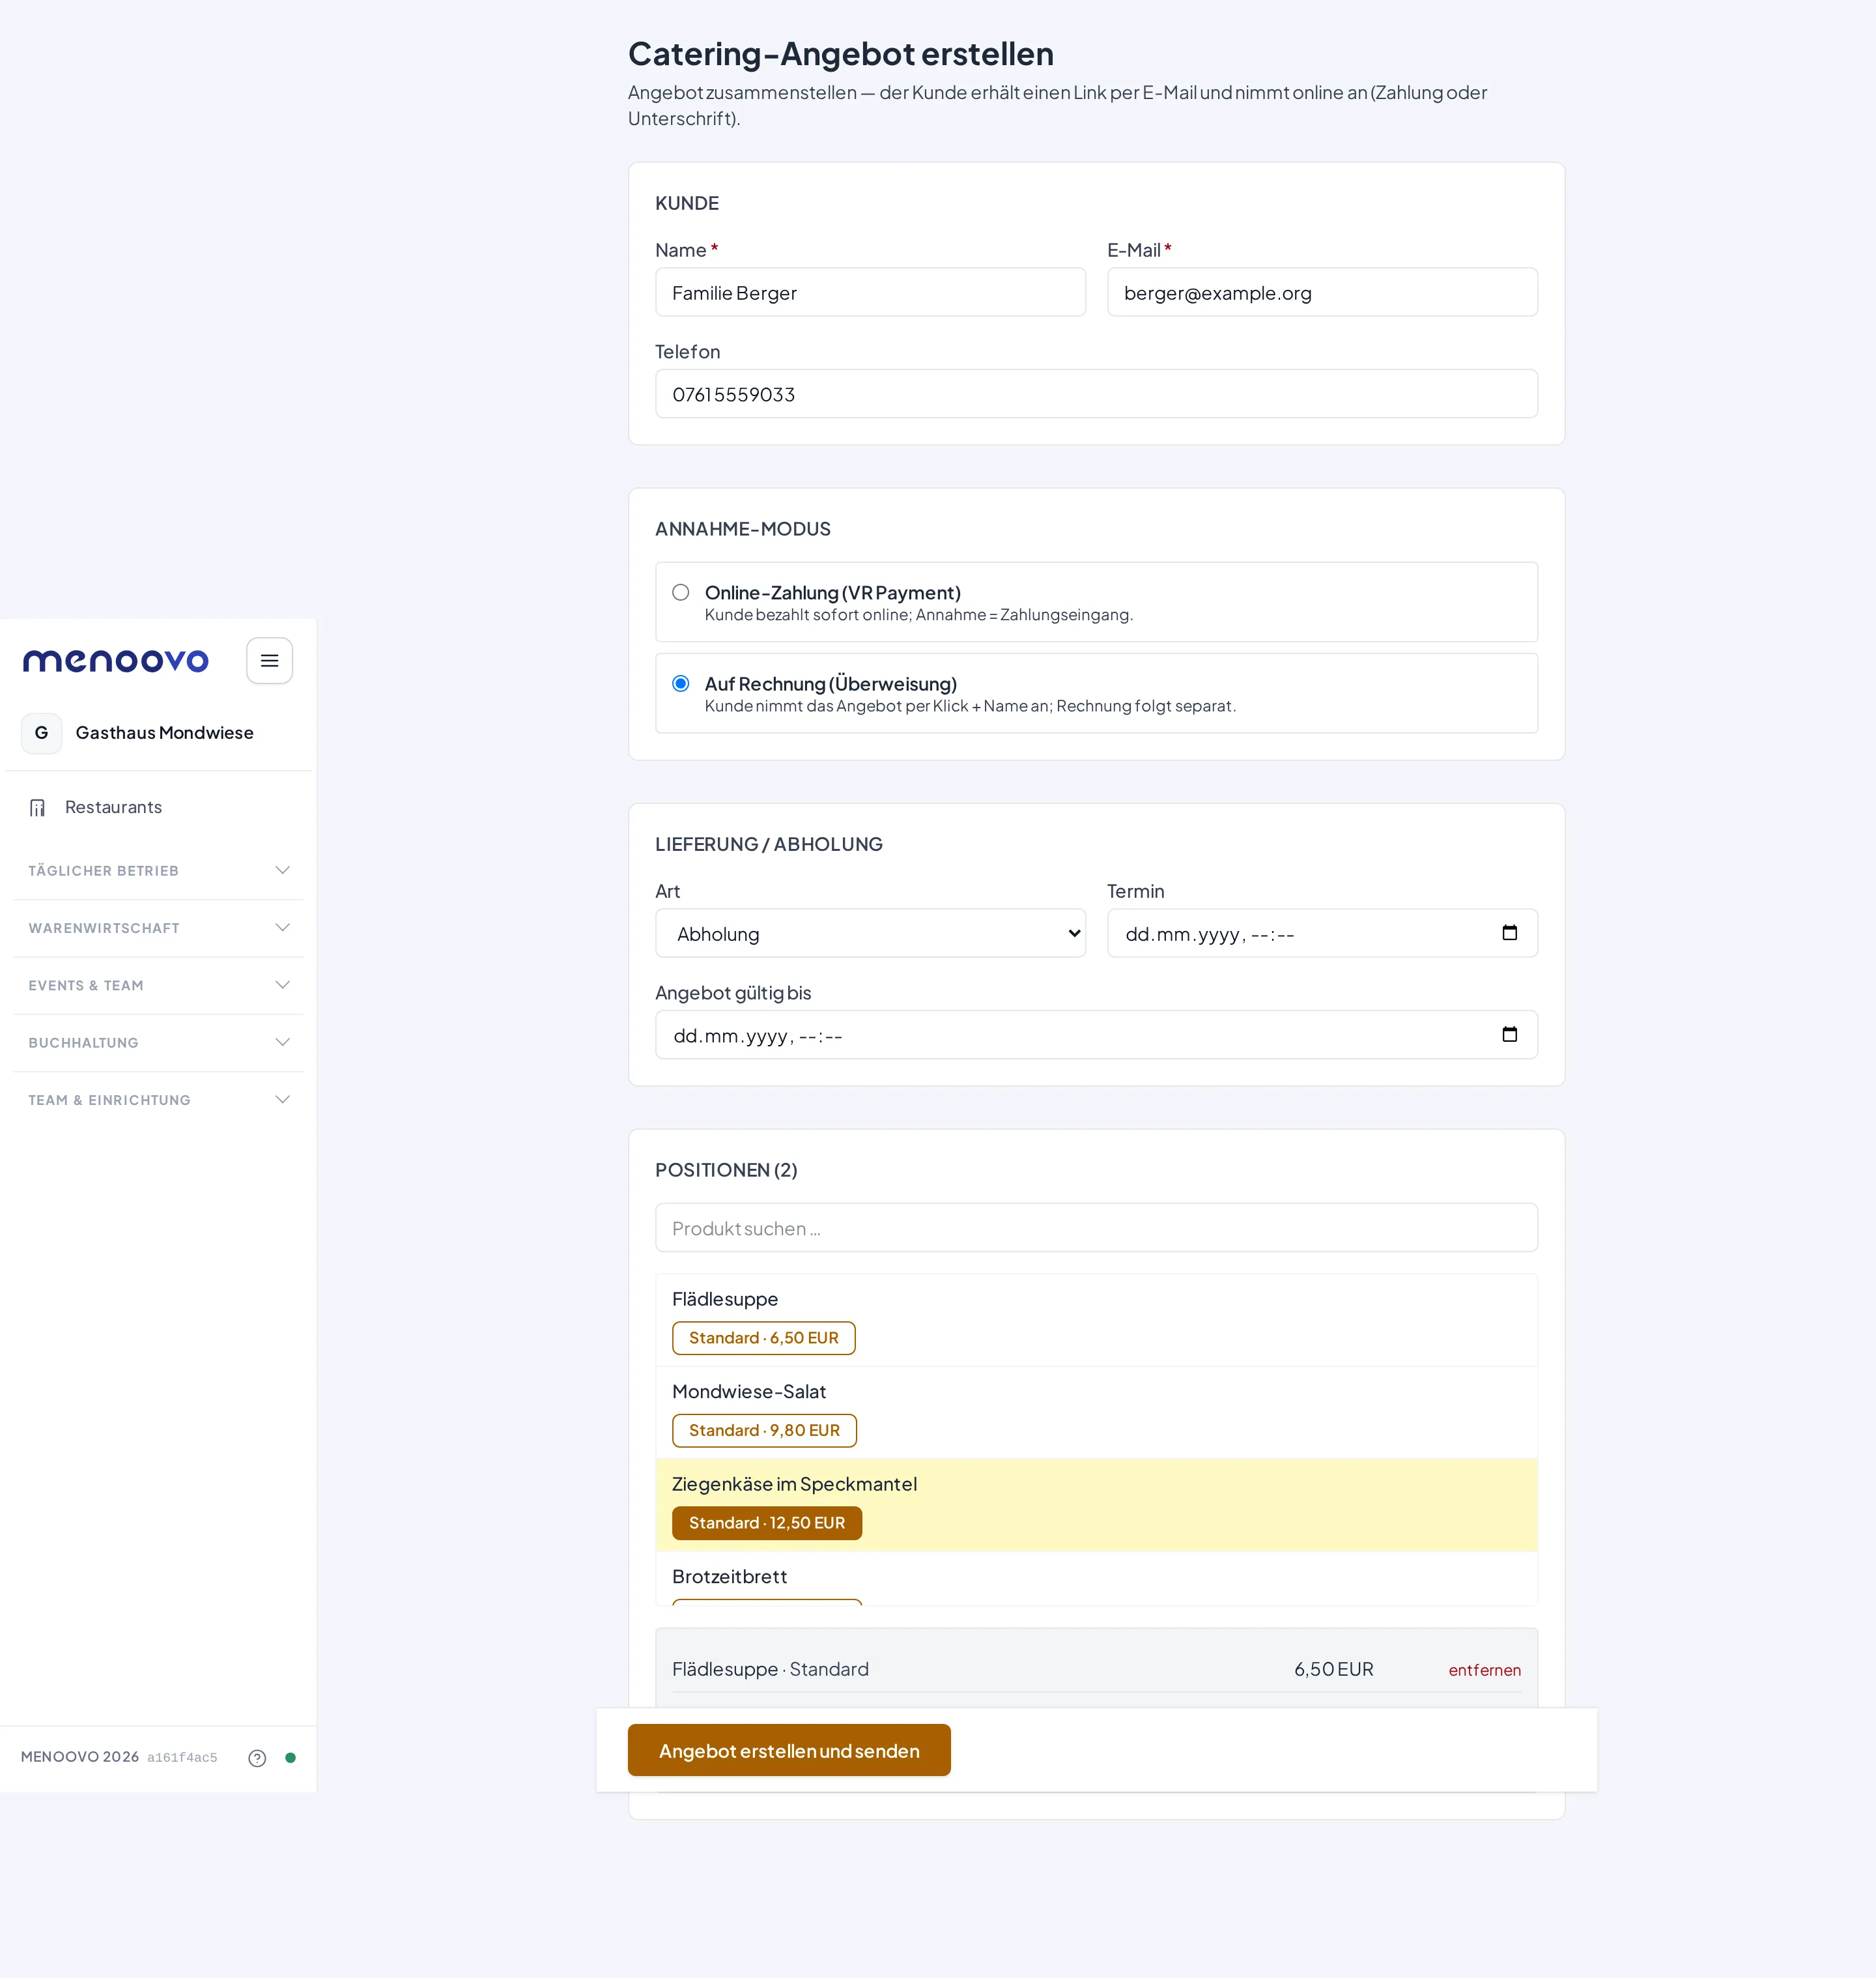Image resolution: width=1876 pixels, height=1978 pixels.
Task: Toggle the sidebar hamburger menu button
Action: pos(269,661)
